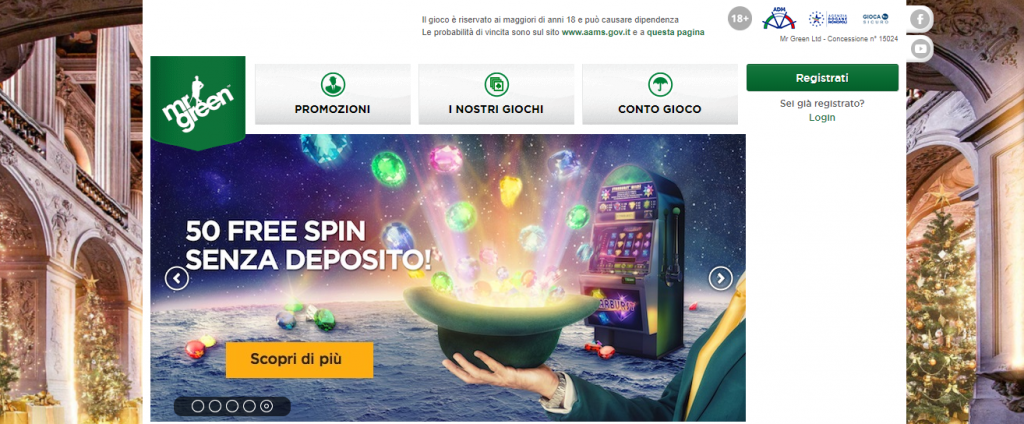Click the Gioca Sicuro logo
The image size is (1024, 424).
click(876, 18)
